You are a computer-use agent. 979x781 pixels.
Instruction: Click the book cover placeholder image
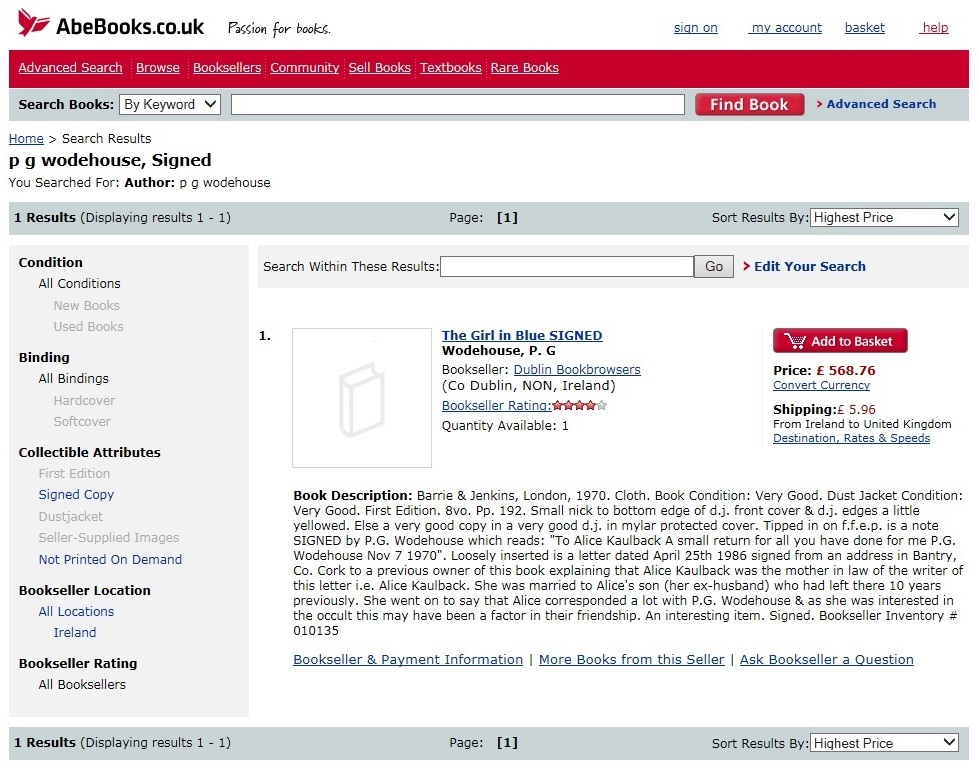[361, 397]
